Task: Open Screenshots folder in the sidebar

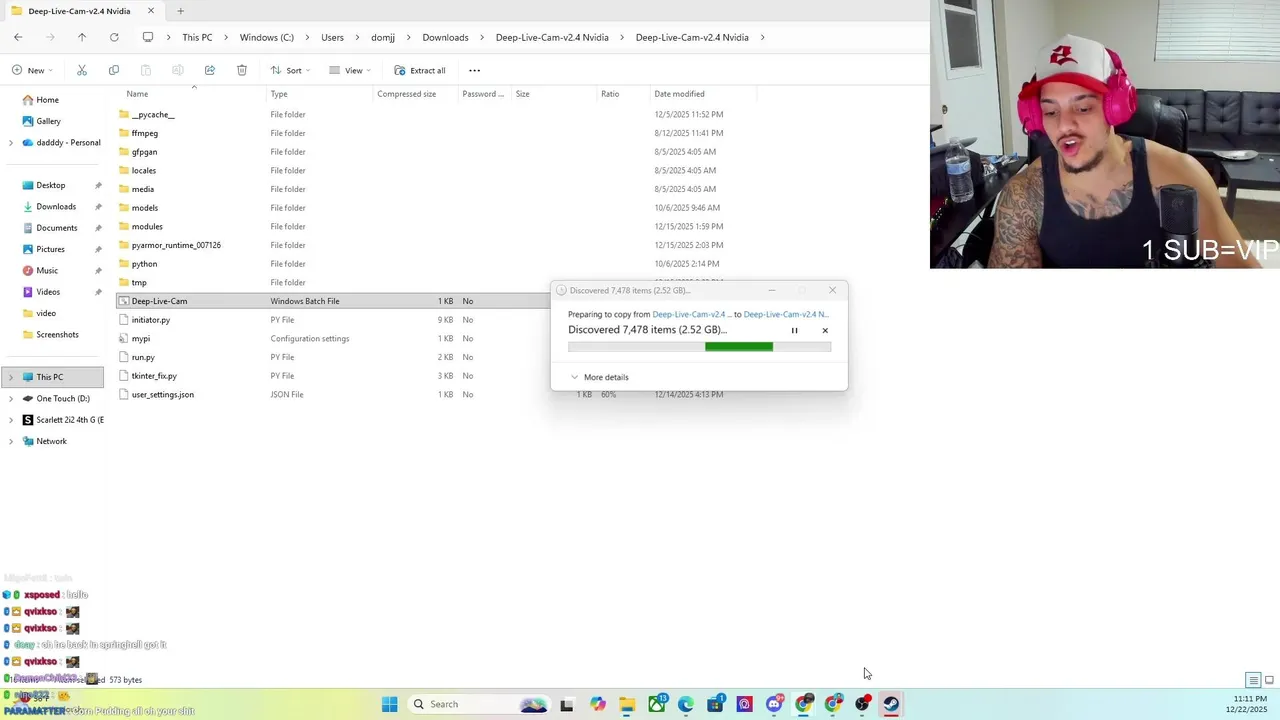Action: tap(57, 334)
